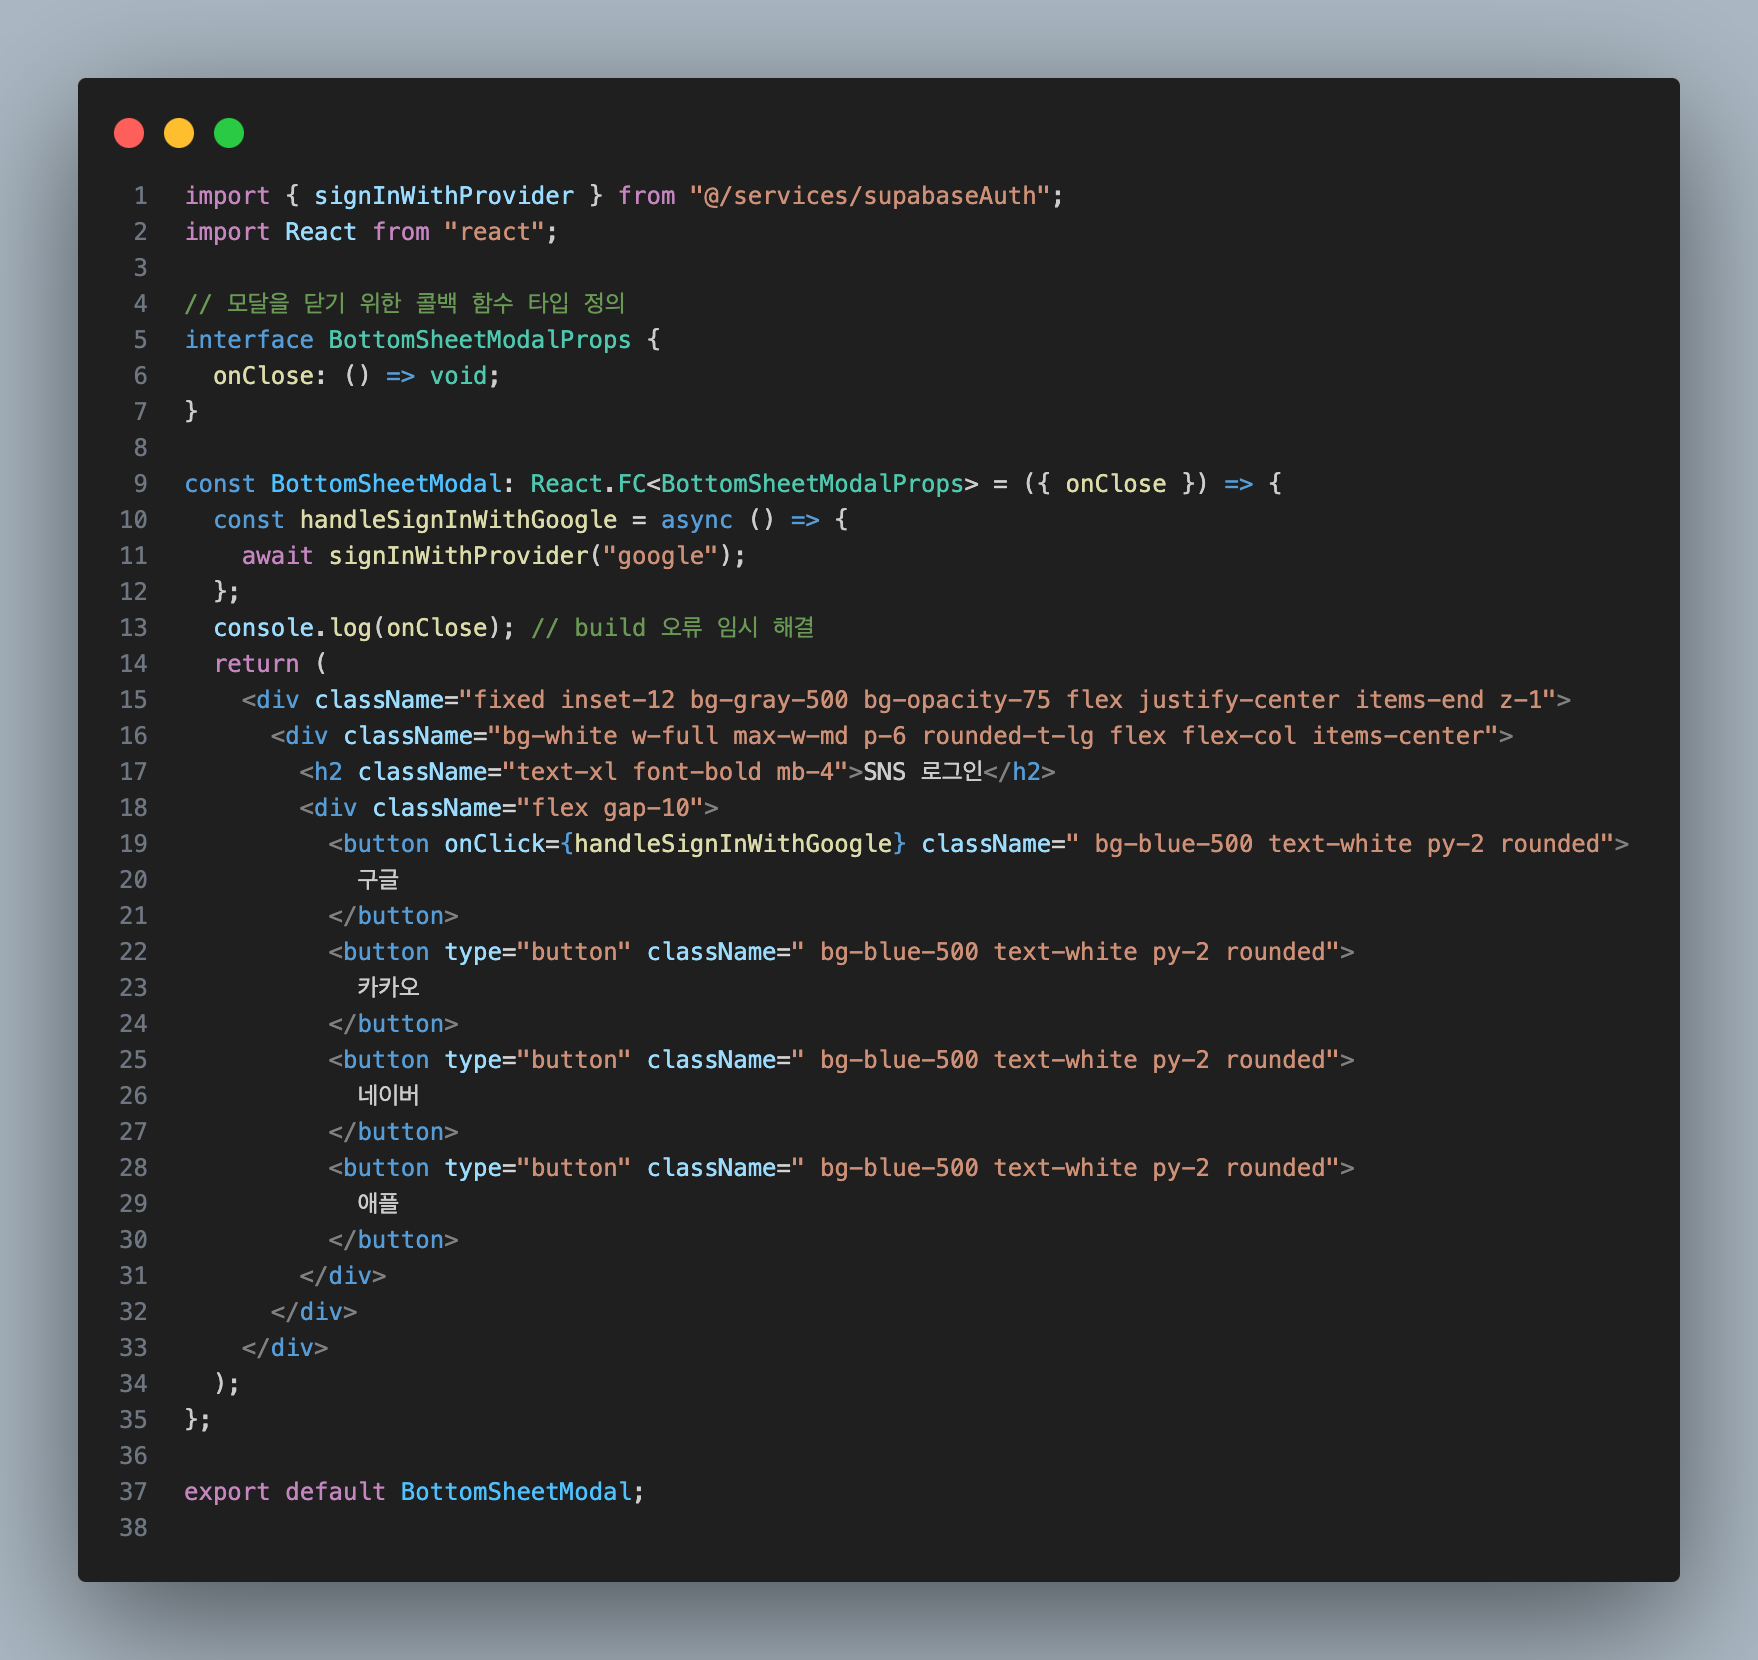This screenshot has height=1660, width=1758.
Task: Click onClick={handleSignInWithGoogle} attribute
Action: tap(675, 844)
